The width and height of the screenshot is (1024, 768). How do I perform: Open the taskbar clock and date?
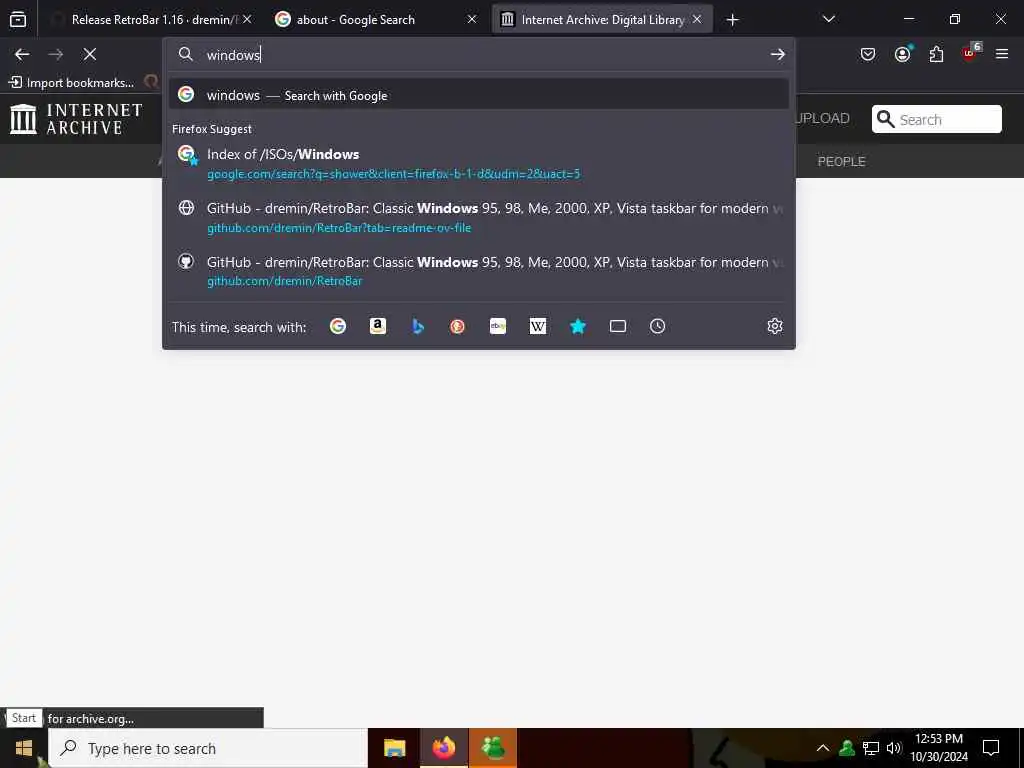[x=939, y=748]
